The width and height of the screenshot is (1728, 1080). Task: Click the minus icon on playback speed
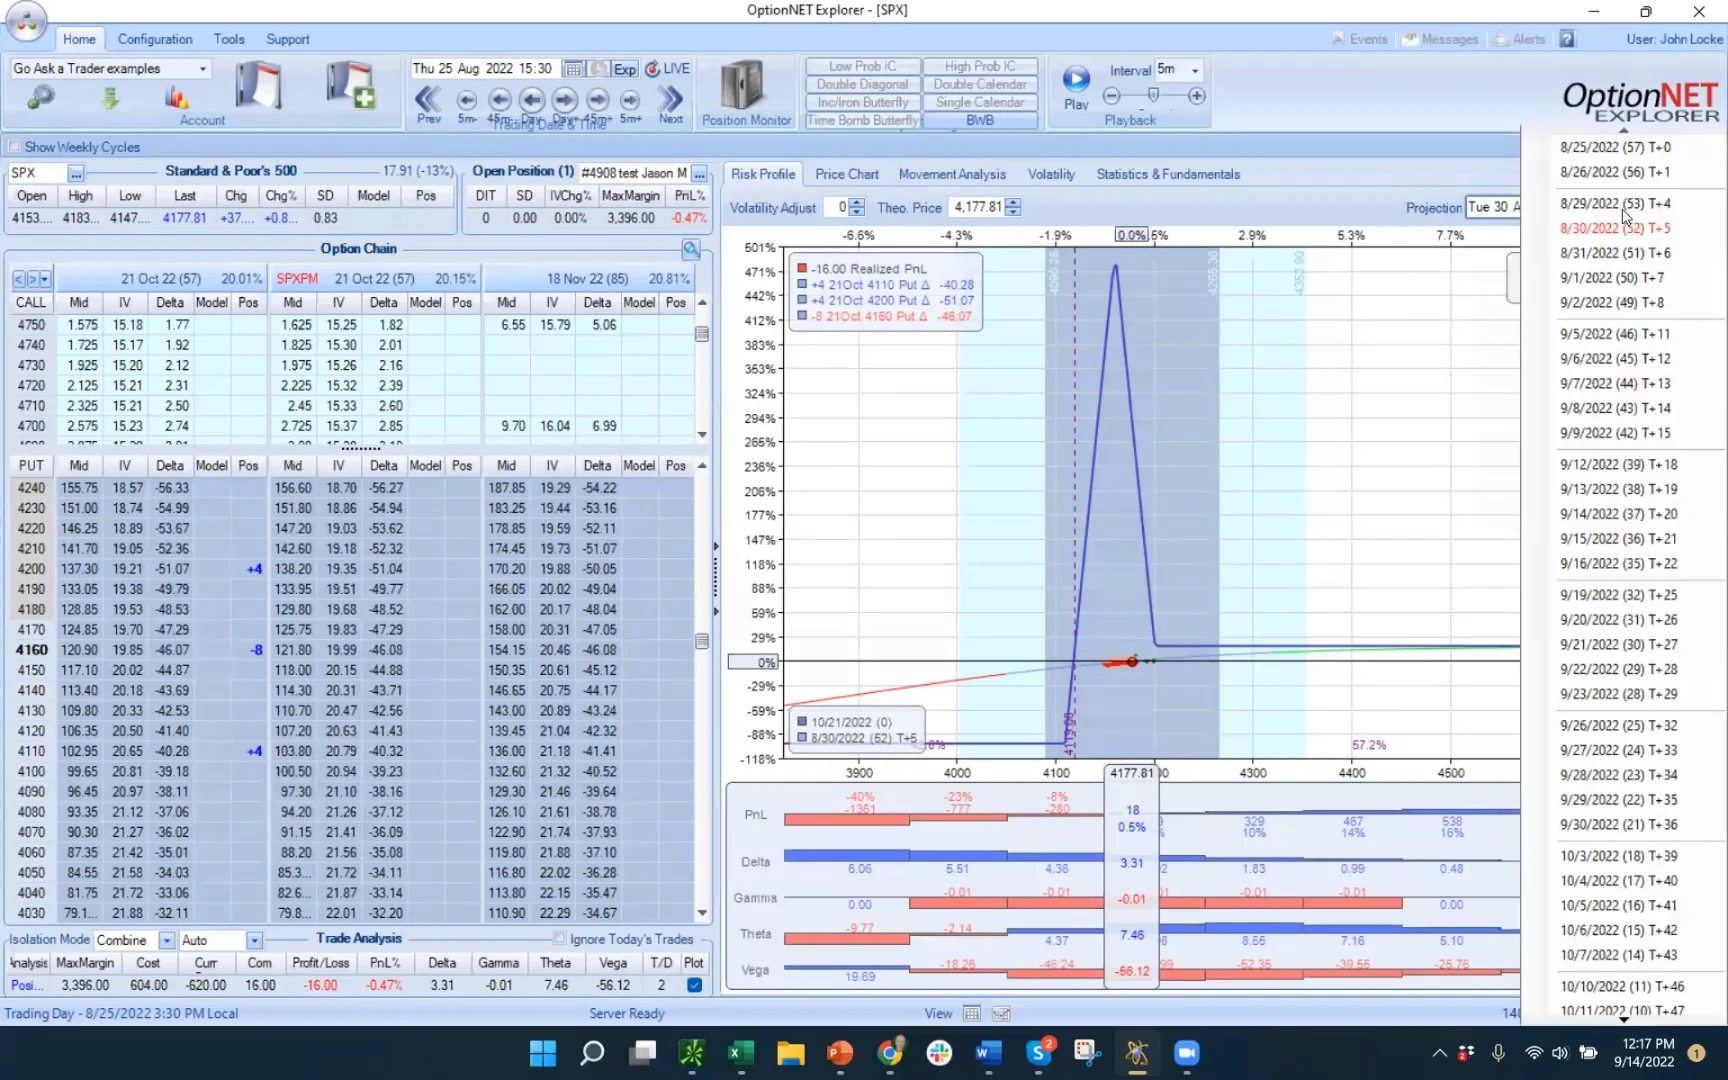tap(1111, 96)
